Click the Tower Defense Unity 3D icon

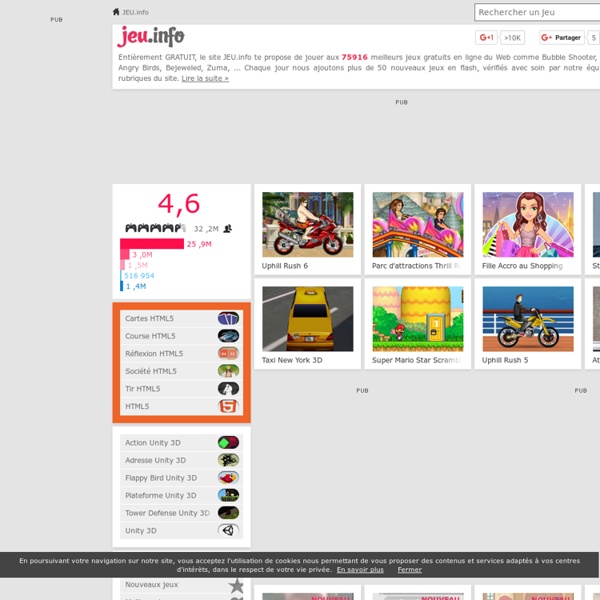[228, 513]
